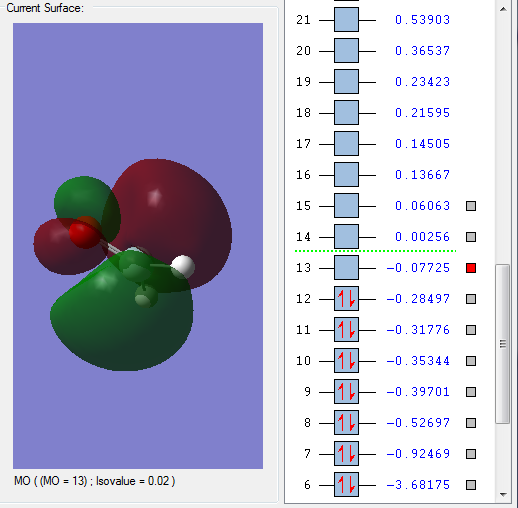Click the orbital list scrollbar thumb
This screenshot has width=518, height=508.
[503, 344]
